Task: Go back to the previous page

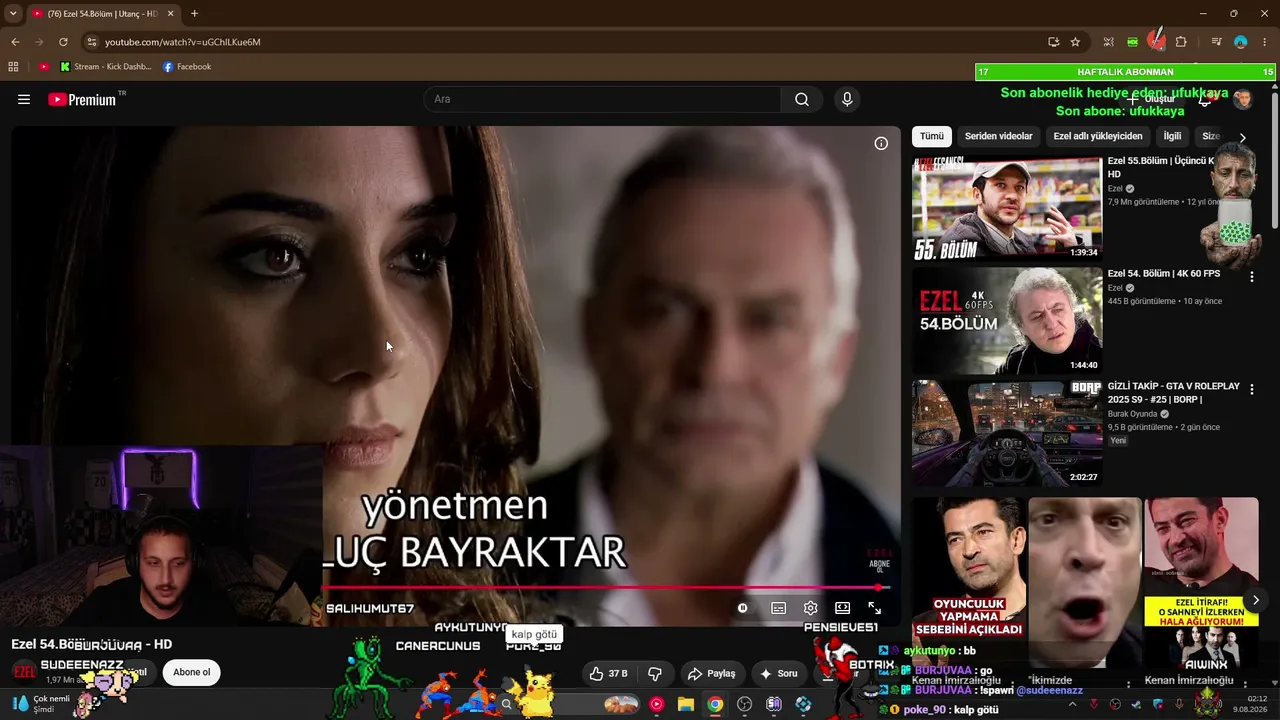Action: click(15, 42)
